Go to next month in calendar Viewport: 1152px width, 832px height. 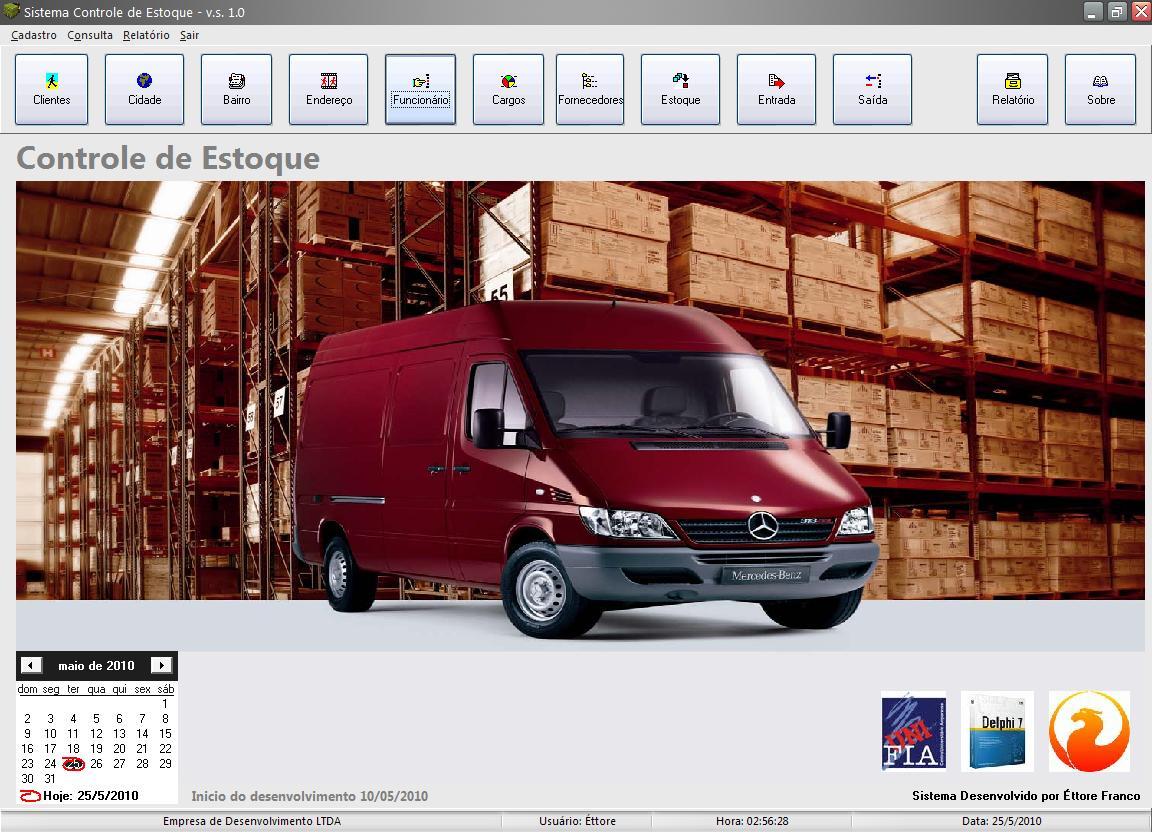(161, 665)
